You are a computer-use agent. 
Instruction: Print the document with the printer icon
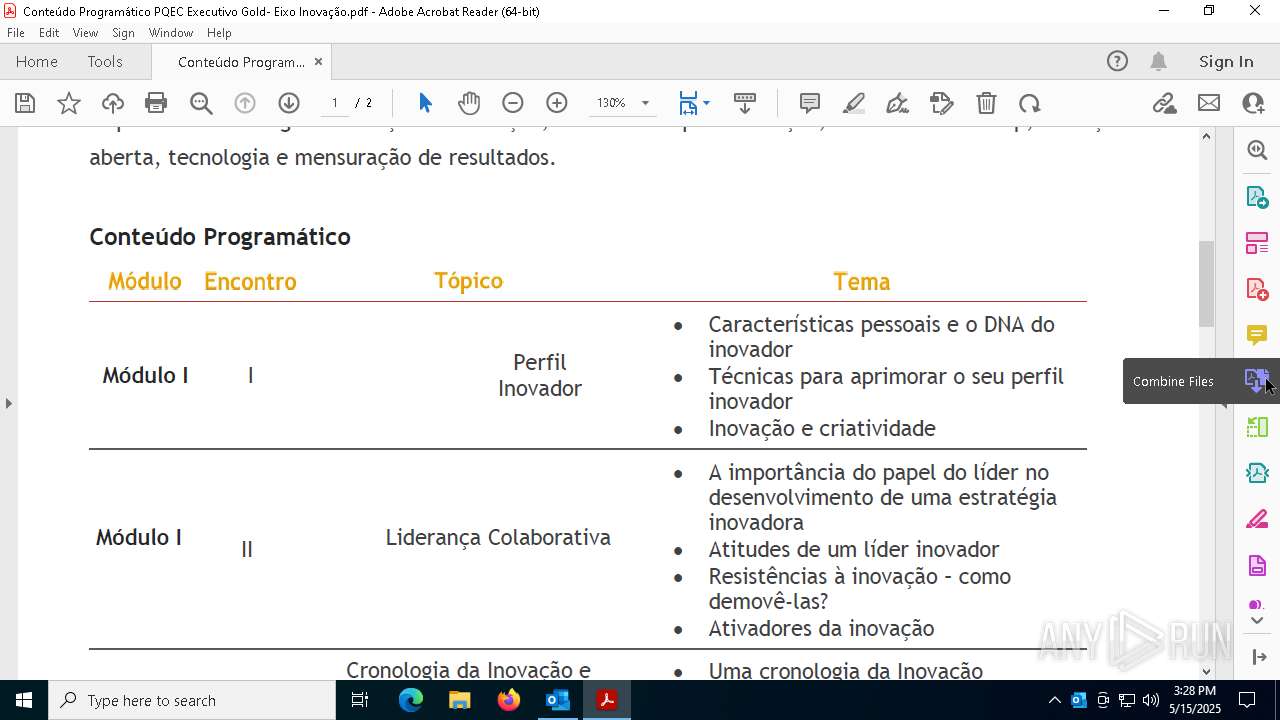156,103
